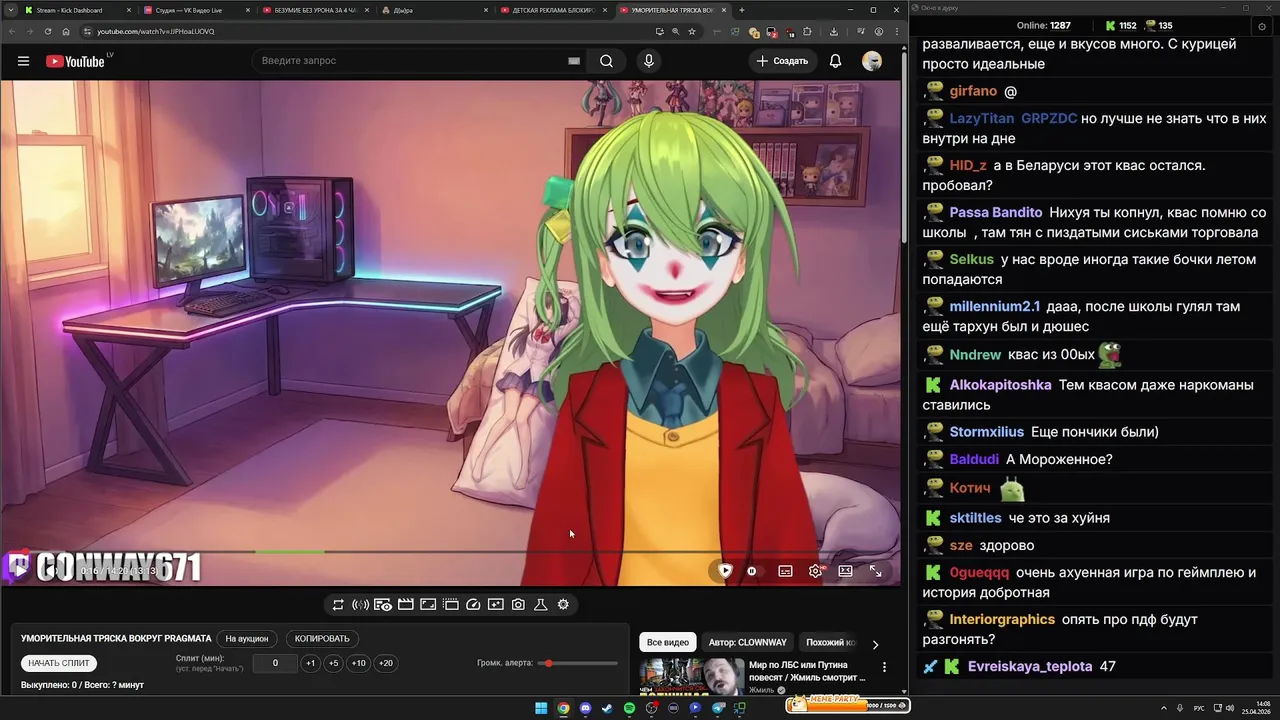
Task: Select the Все видео filter chip
Action: click(x=667, y=642)
